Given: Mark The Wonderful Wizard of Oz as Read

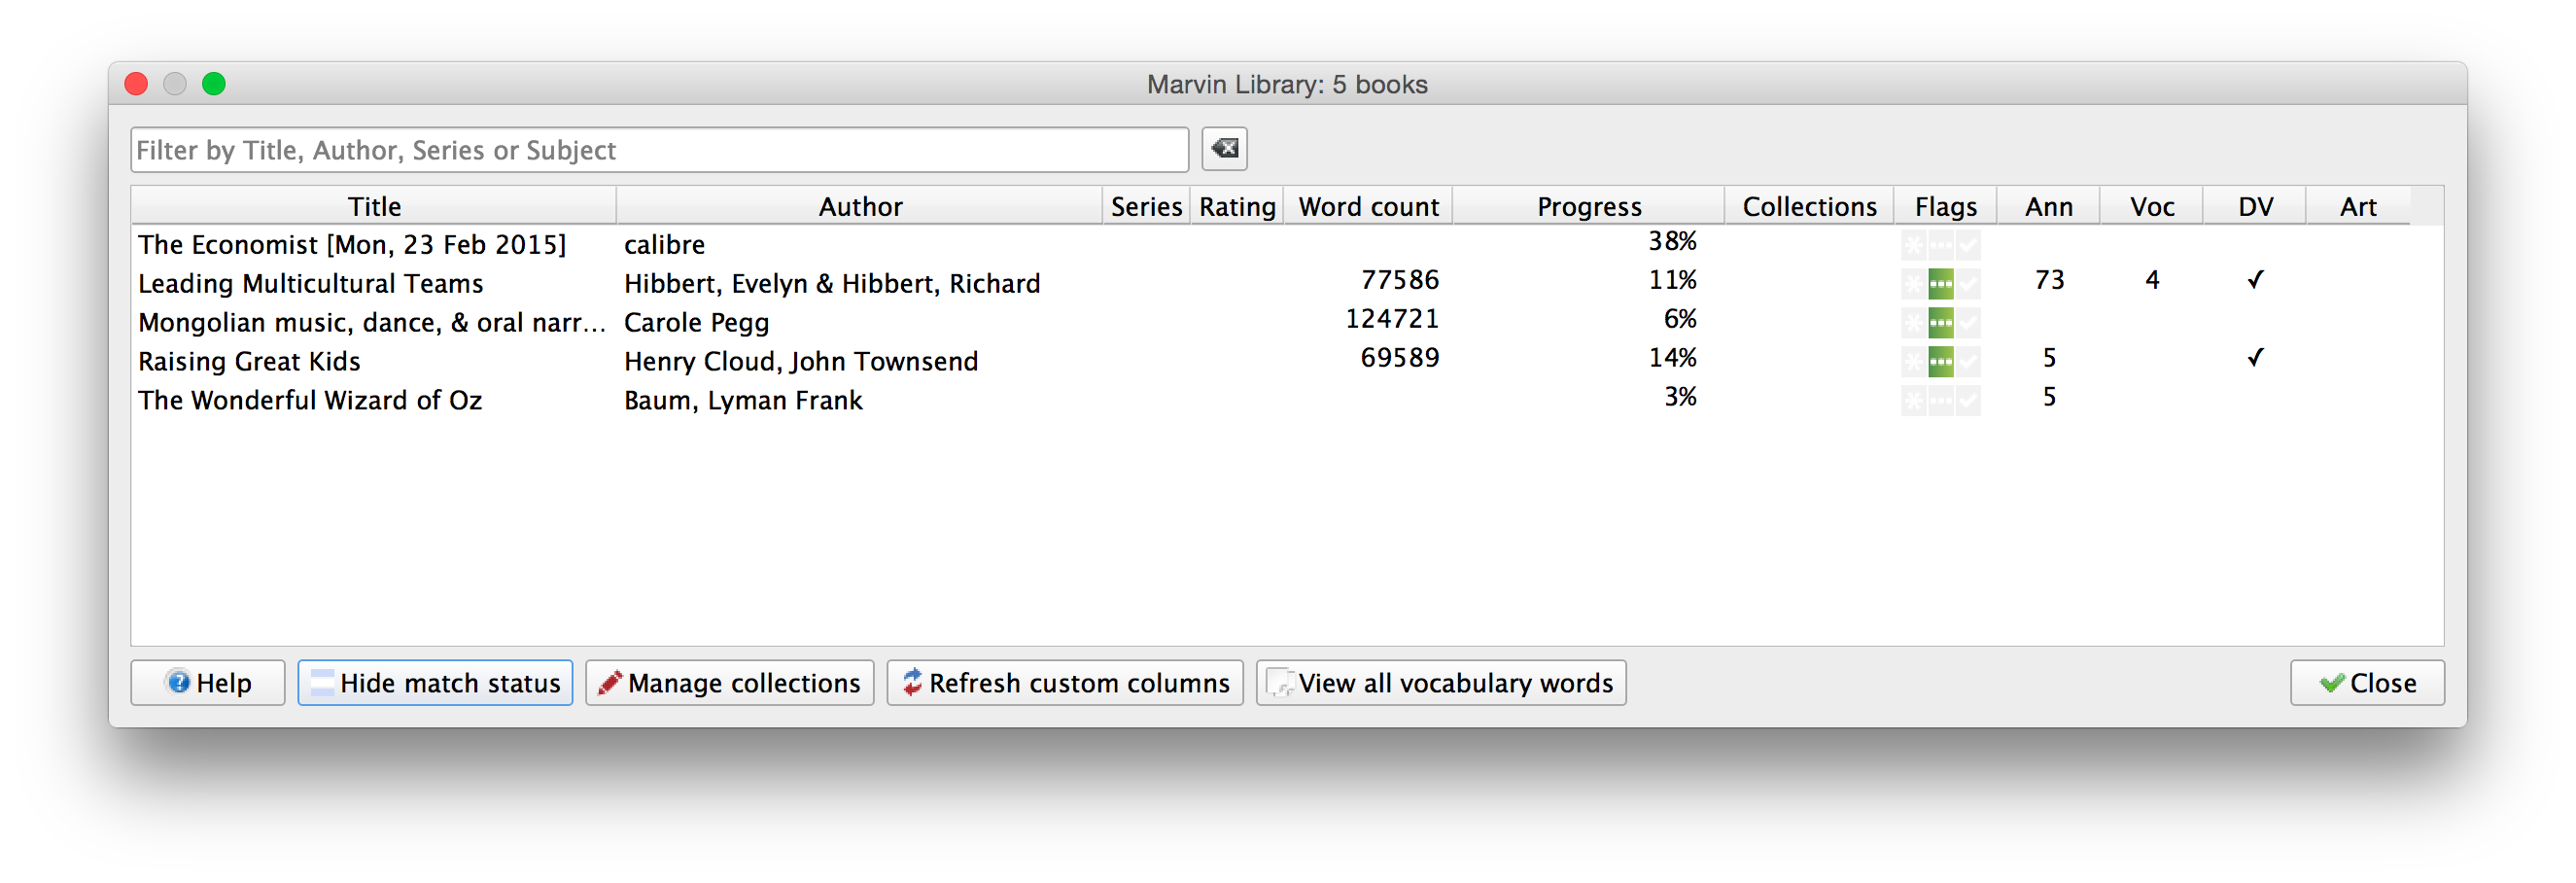Looking at the screenshot, I should tap(1968, 401).
